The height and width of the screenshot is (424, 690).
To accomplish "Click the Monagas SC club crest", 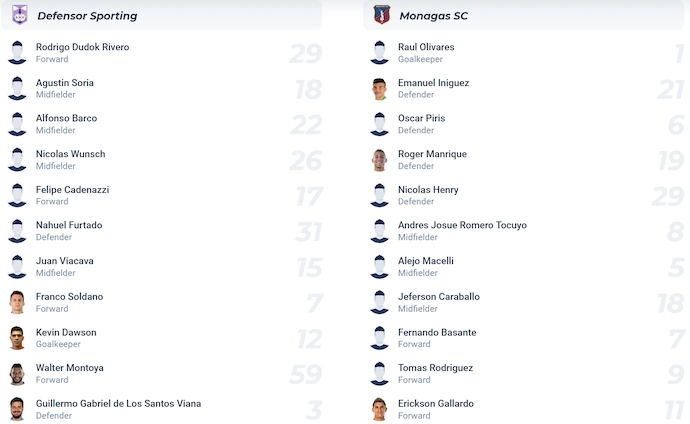I will tap(380, 15).
